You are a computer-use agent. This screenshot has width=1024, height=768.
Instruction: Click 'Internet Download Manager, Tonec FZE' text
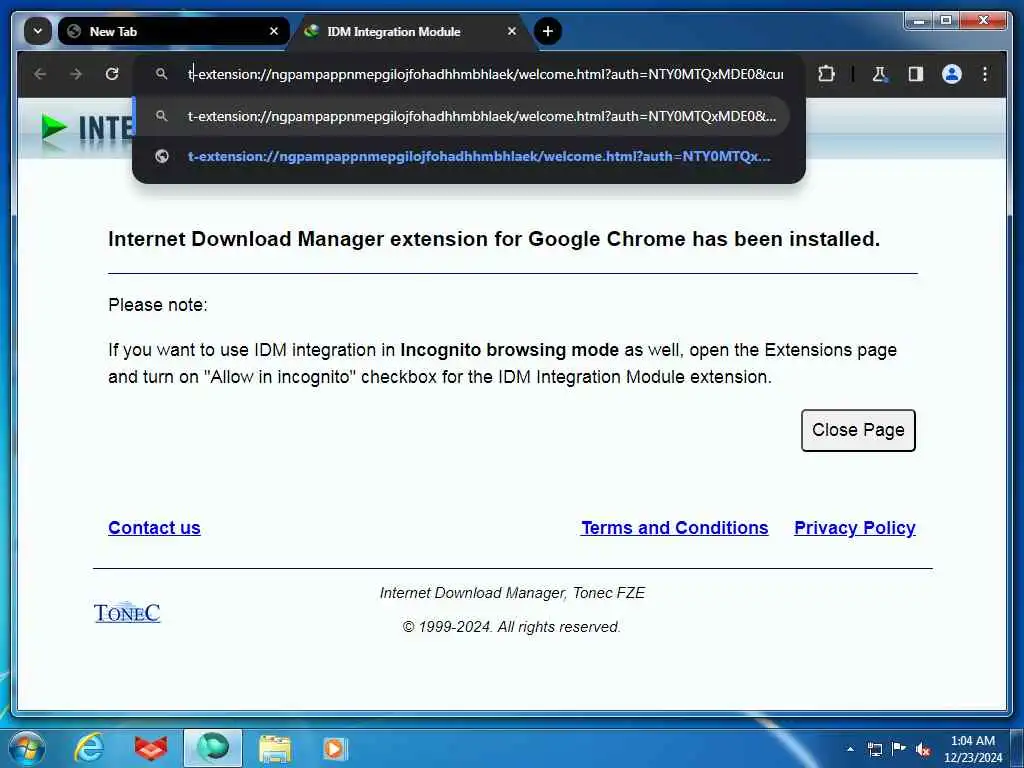(x=512, y=593)
